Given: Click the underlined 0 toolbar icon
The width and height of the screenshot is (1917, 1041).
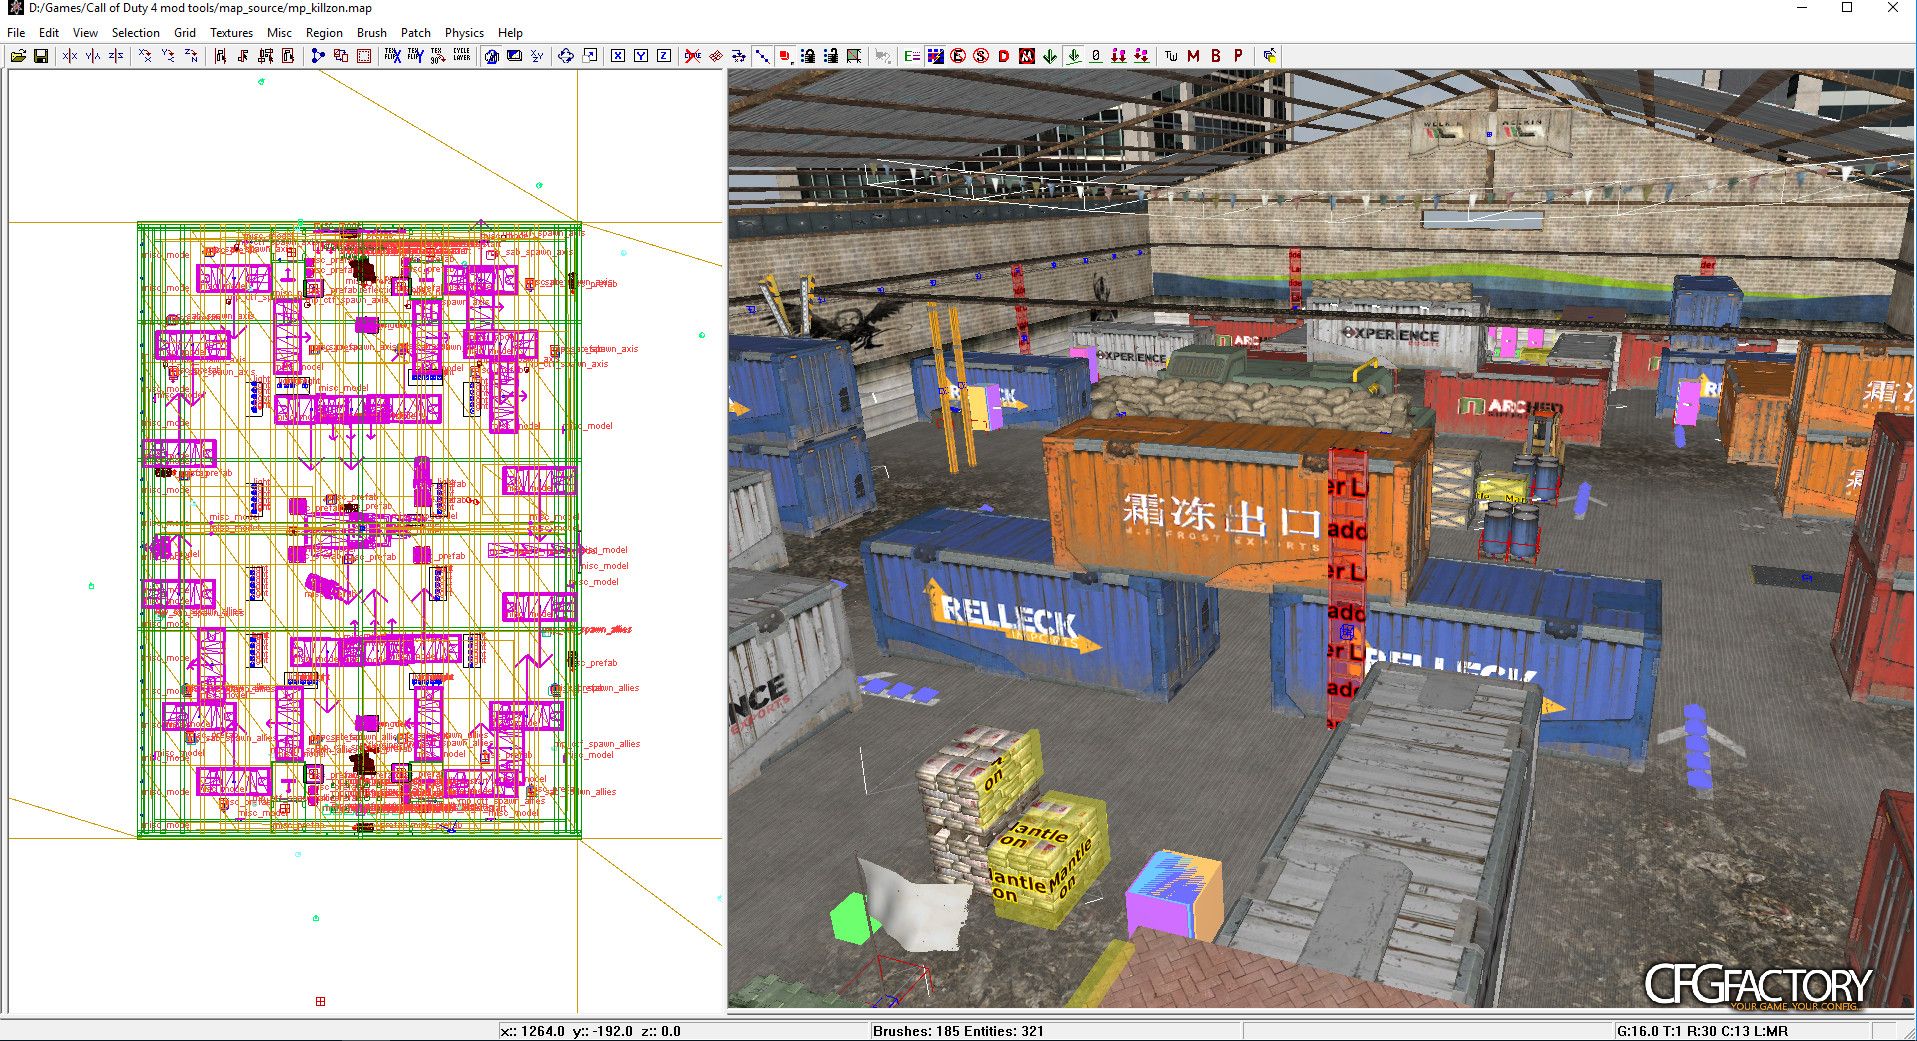Looking at the screenshot, I should tap(1096, 56).
